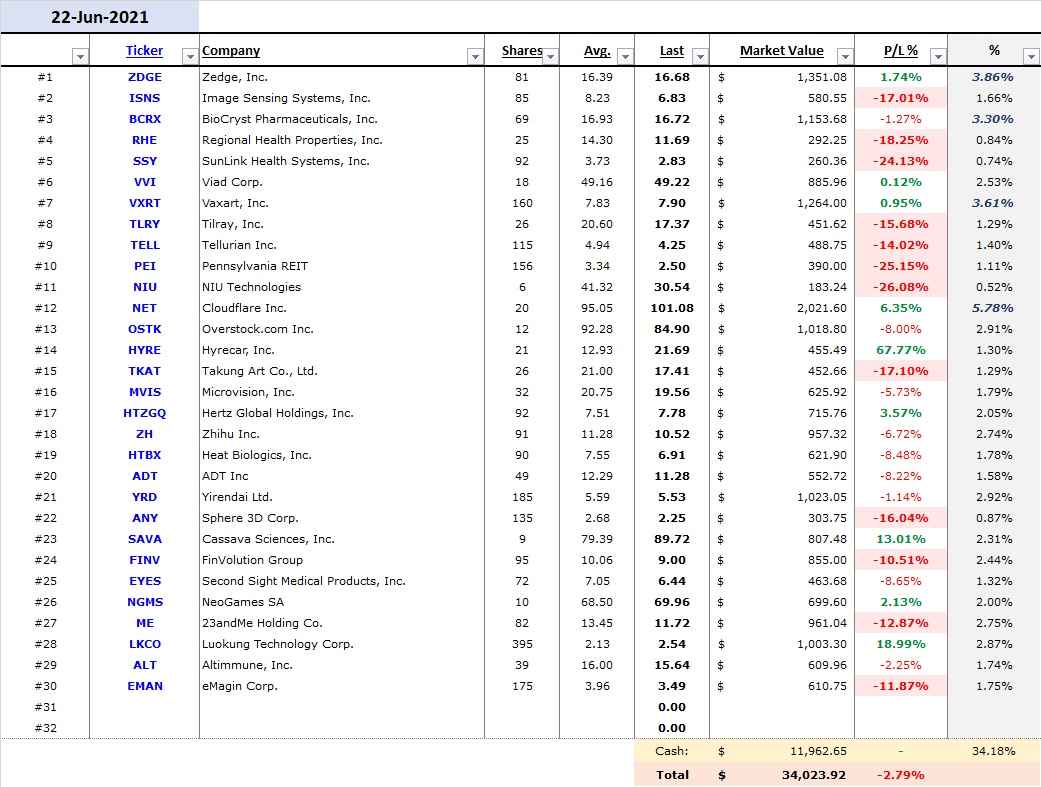
Task: Select the TELL ticker cell
Action: (x=145, y=245)
